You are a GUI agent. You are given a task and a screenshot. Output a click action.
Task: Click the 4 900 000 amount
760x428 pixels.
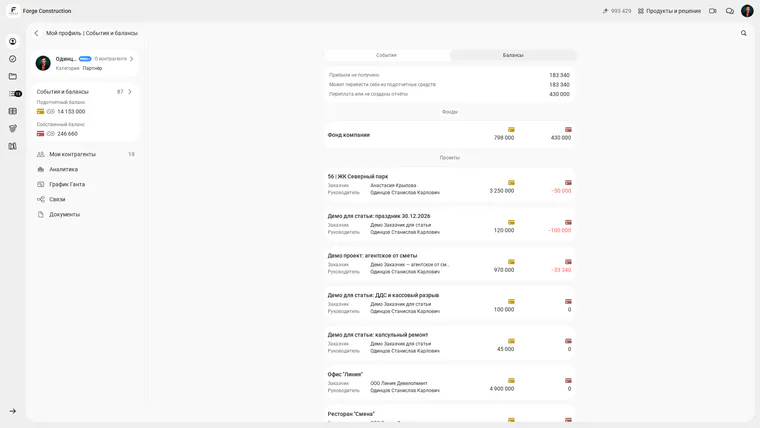pos(502,389)
